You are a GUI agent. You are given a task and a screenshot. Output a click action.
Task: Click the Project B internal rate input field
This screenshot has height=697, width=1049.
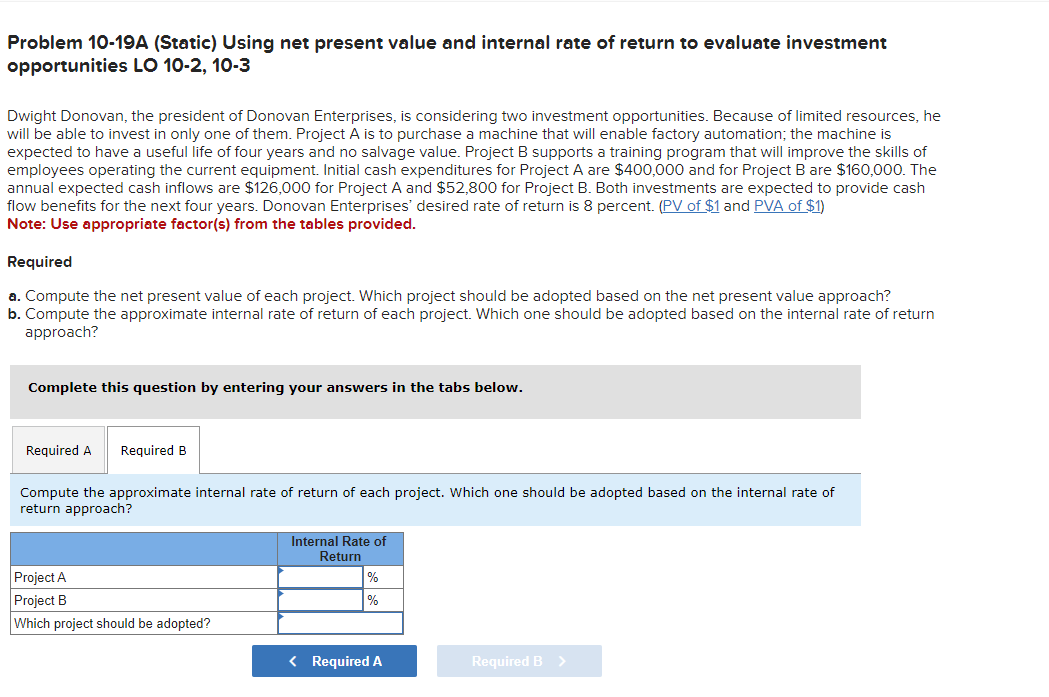[x=318, y=600]
